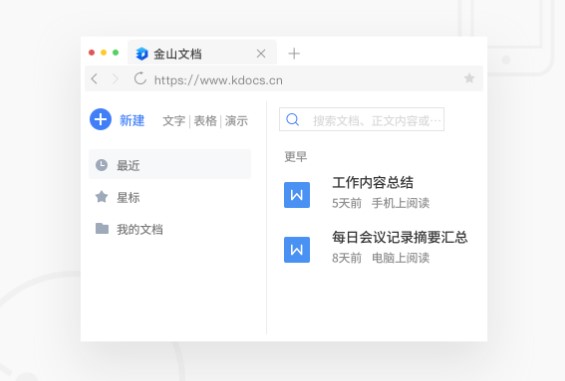The width and height of the screenshot is (565, 381).
Task: Click the red close window dot
Action: [92, 53]
